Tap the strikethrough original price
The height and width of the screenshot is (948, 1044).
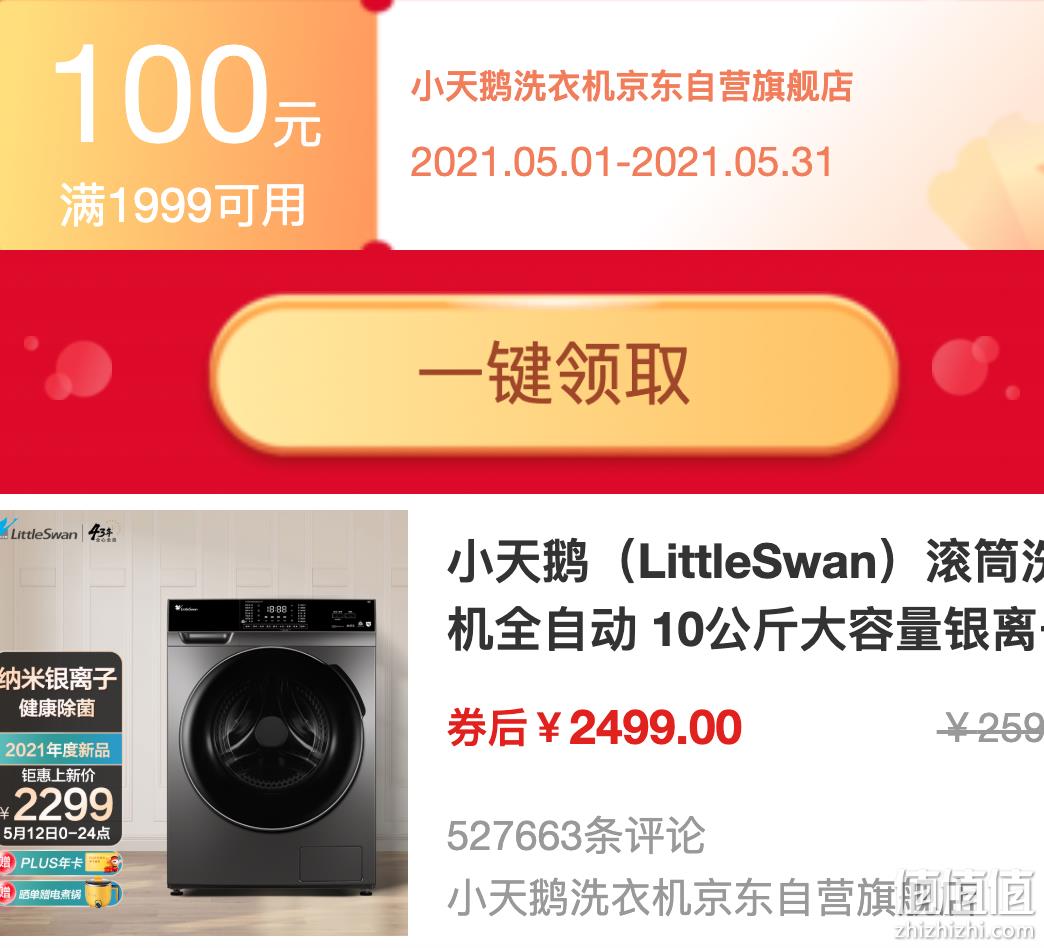991,727
